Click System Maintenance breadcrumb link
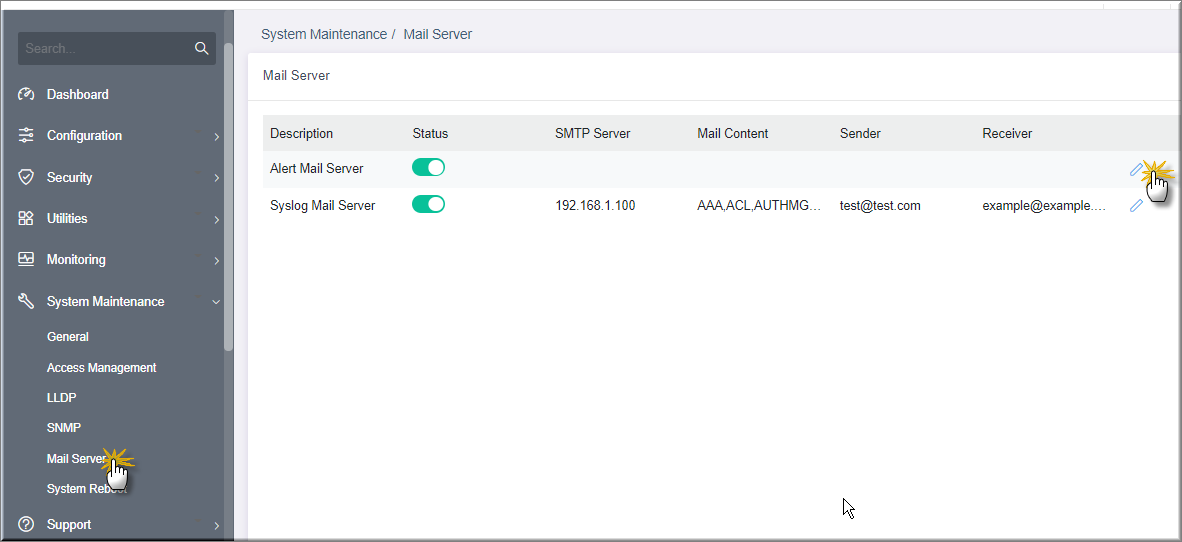Viewport: 1182px width, 542px height. [323, 34]
